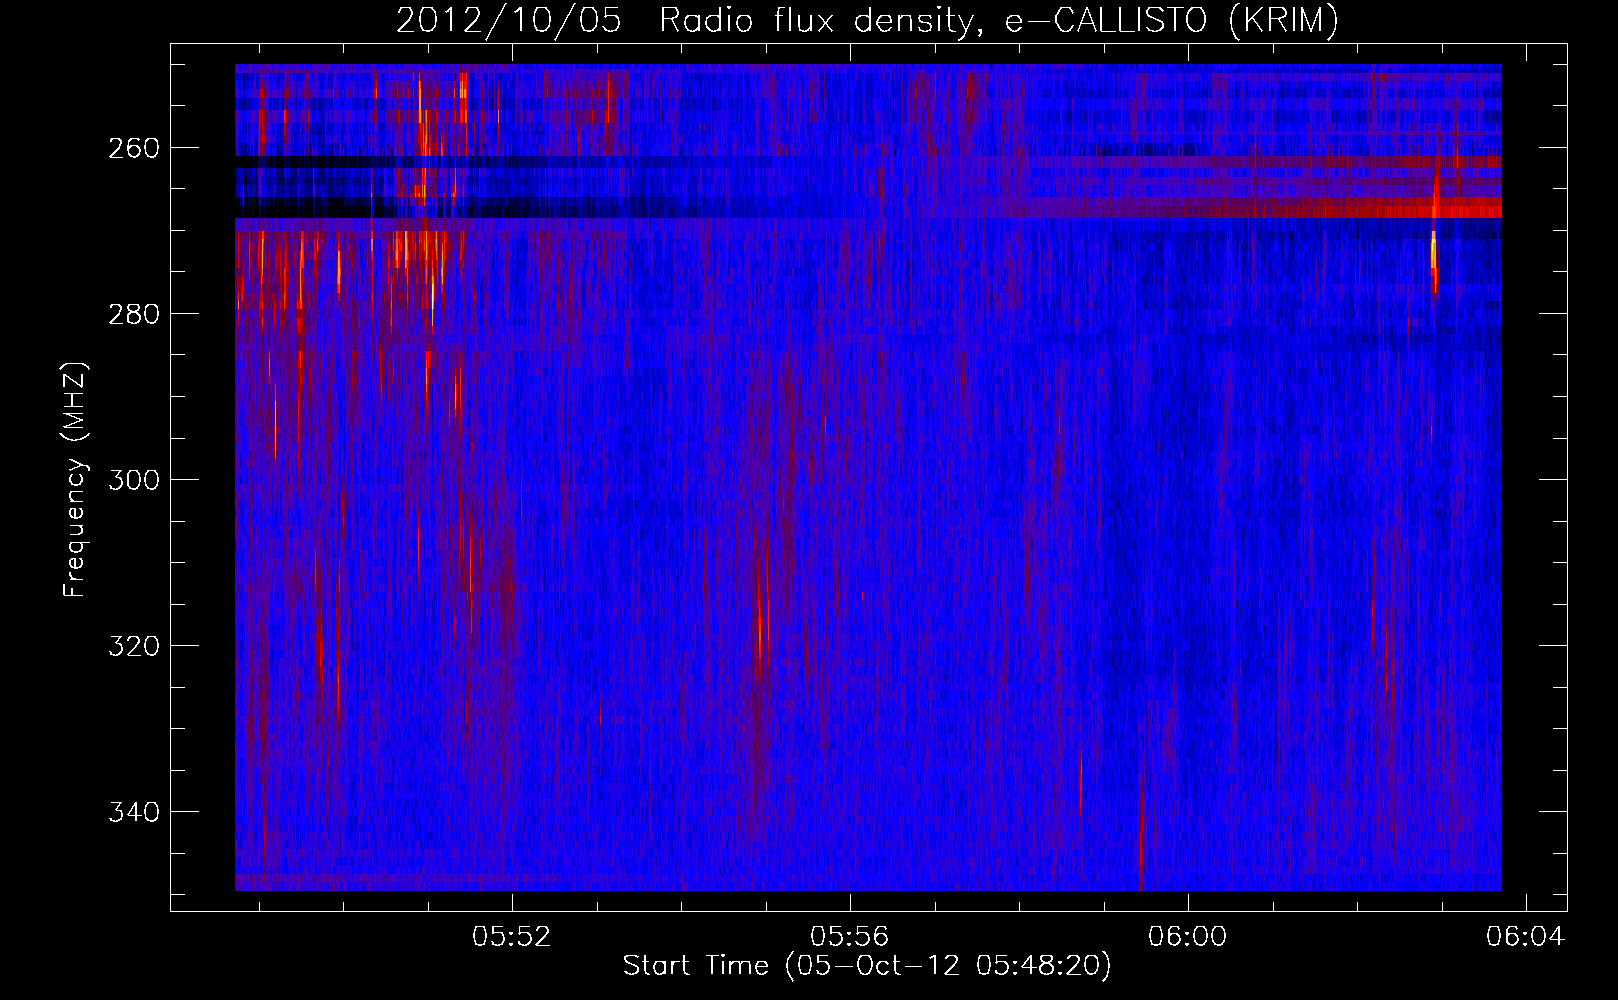Click the 300 frequency tick label
Screen dimensions: 1618x1000
click(134, 480)
